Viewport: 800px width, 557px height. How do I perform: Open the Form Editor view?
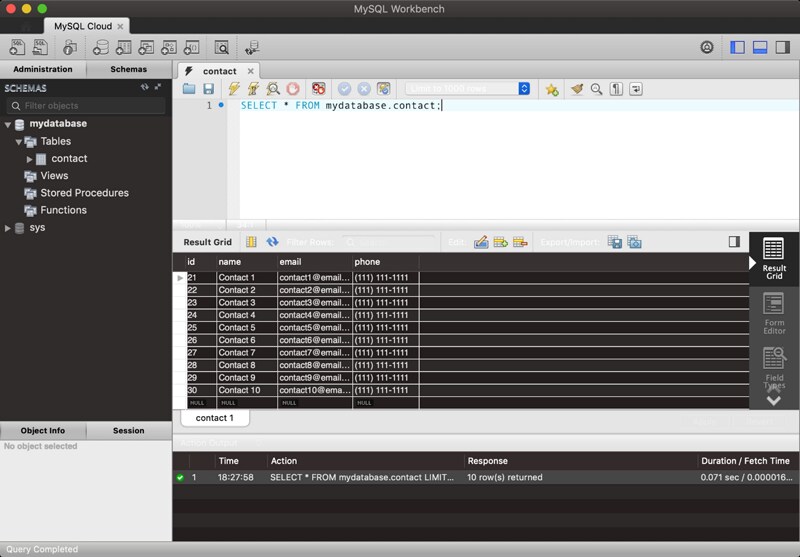coord(773,313)
